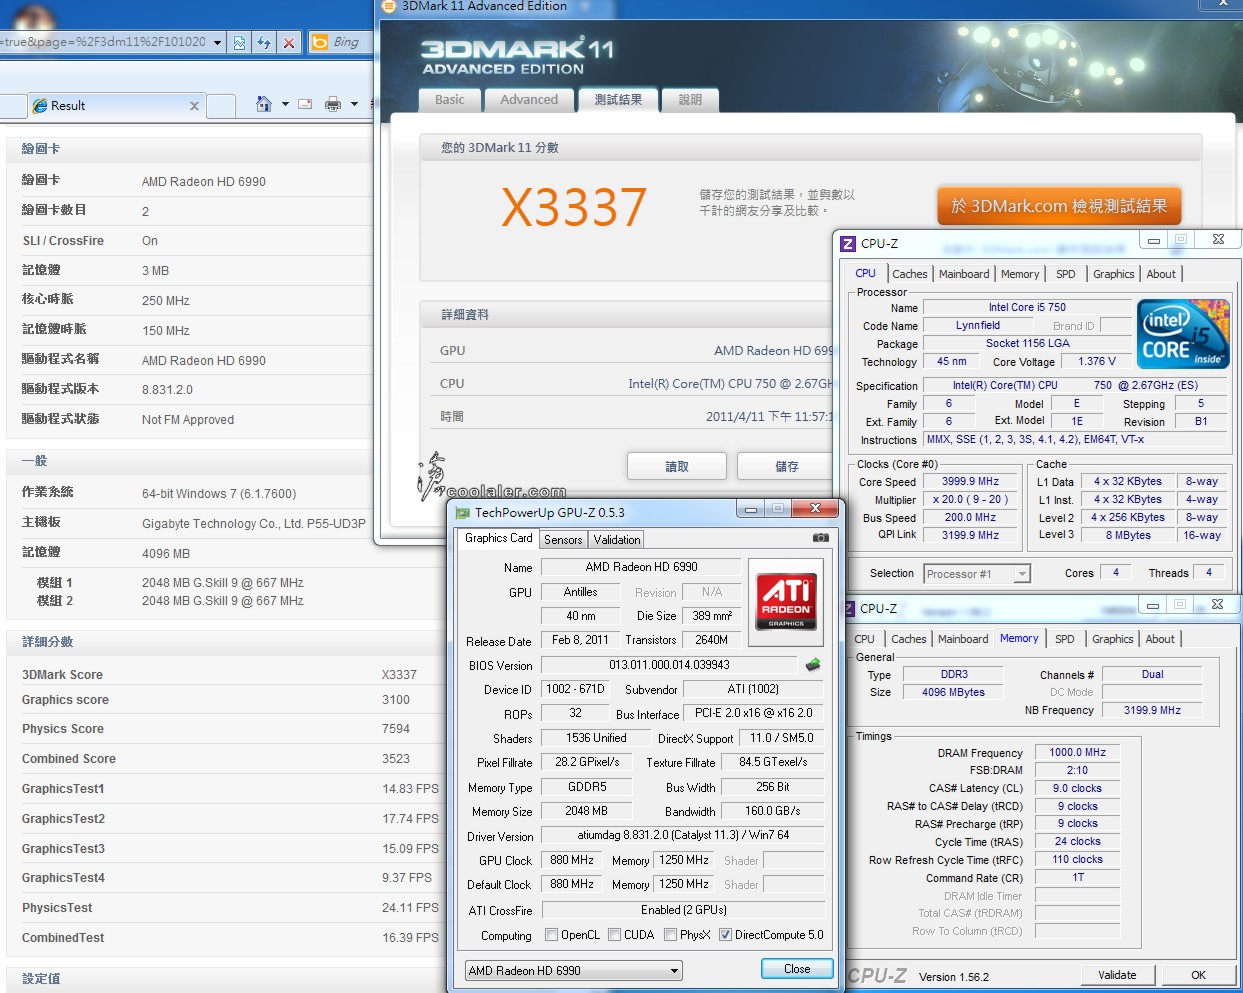Image resolution: width=1243 pixels, height=993 pixels.
Task: Open Mainboard tab in the CPU-Z processor window
Action: pyautogui.click(x=964, y=274)
